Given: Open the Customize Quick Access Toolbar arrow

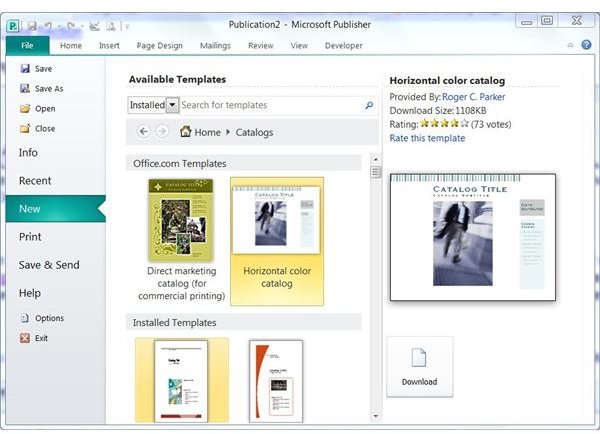Looking at the screenshot, I should 127,26.
